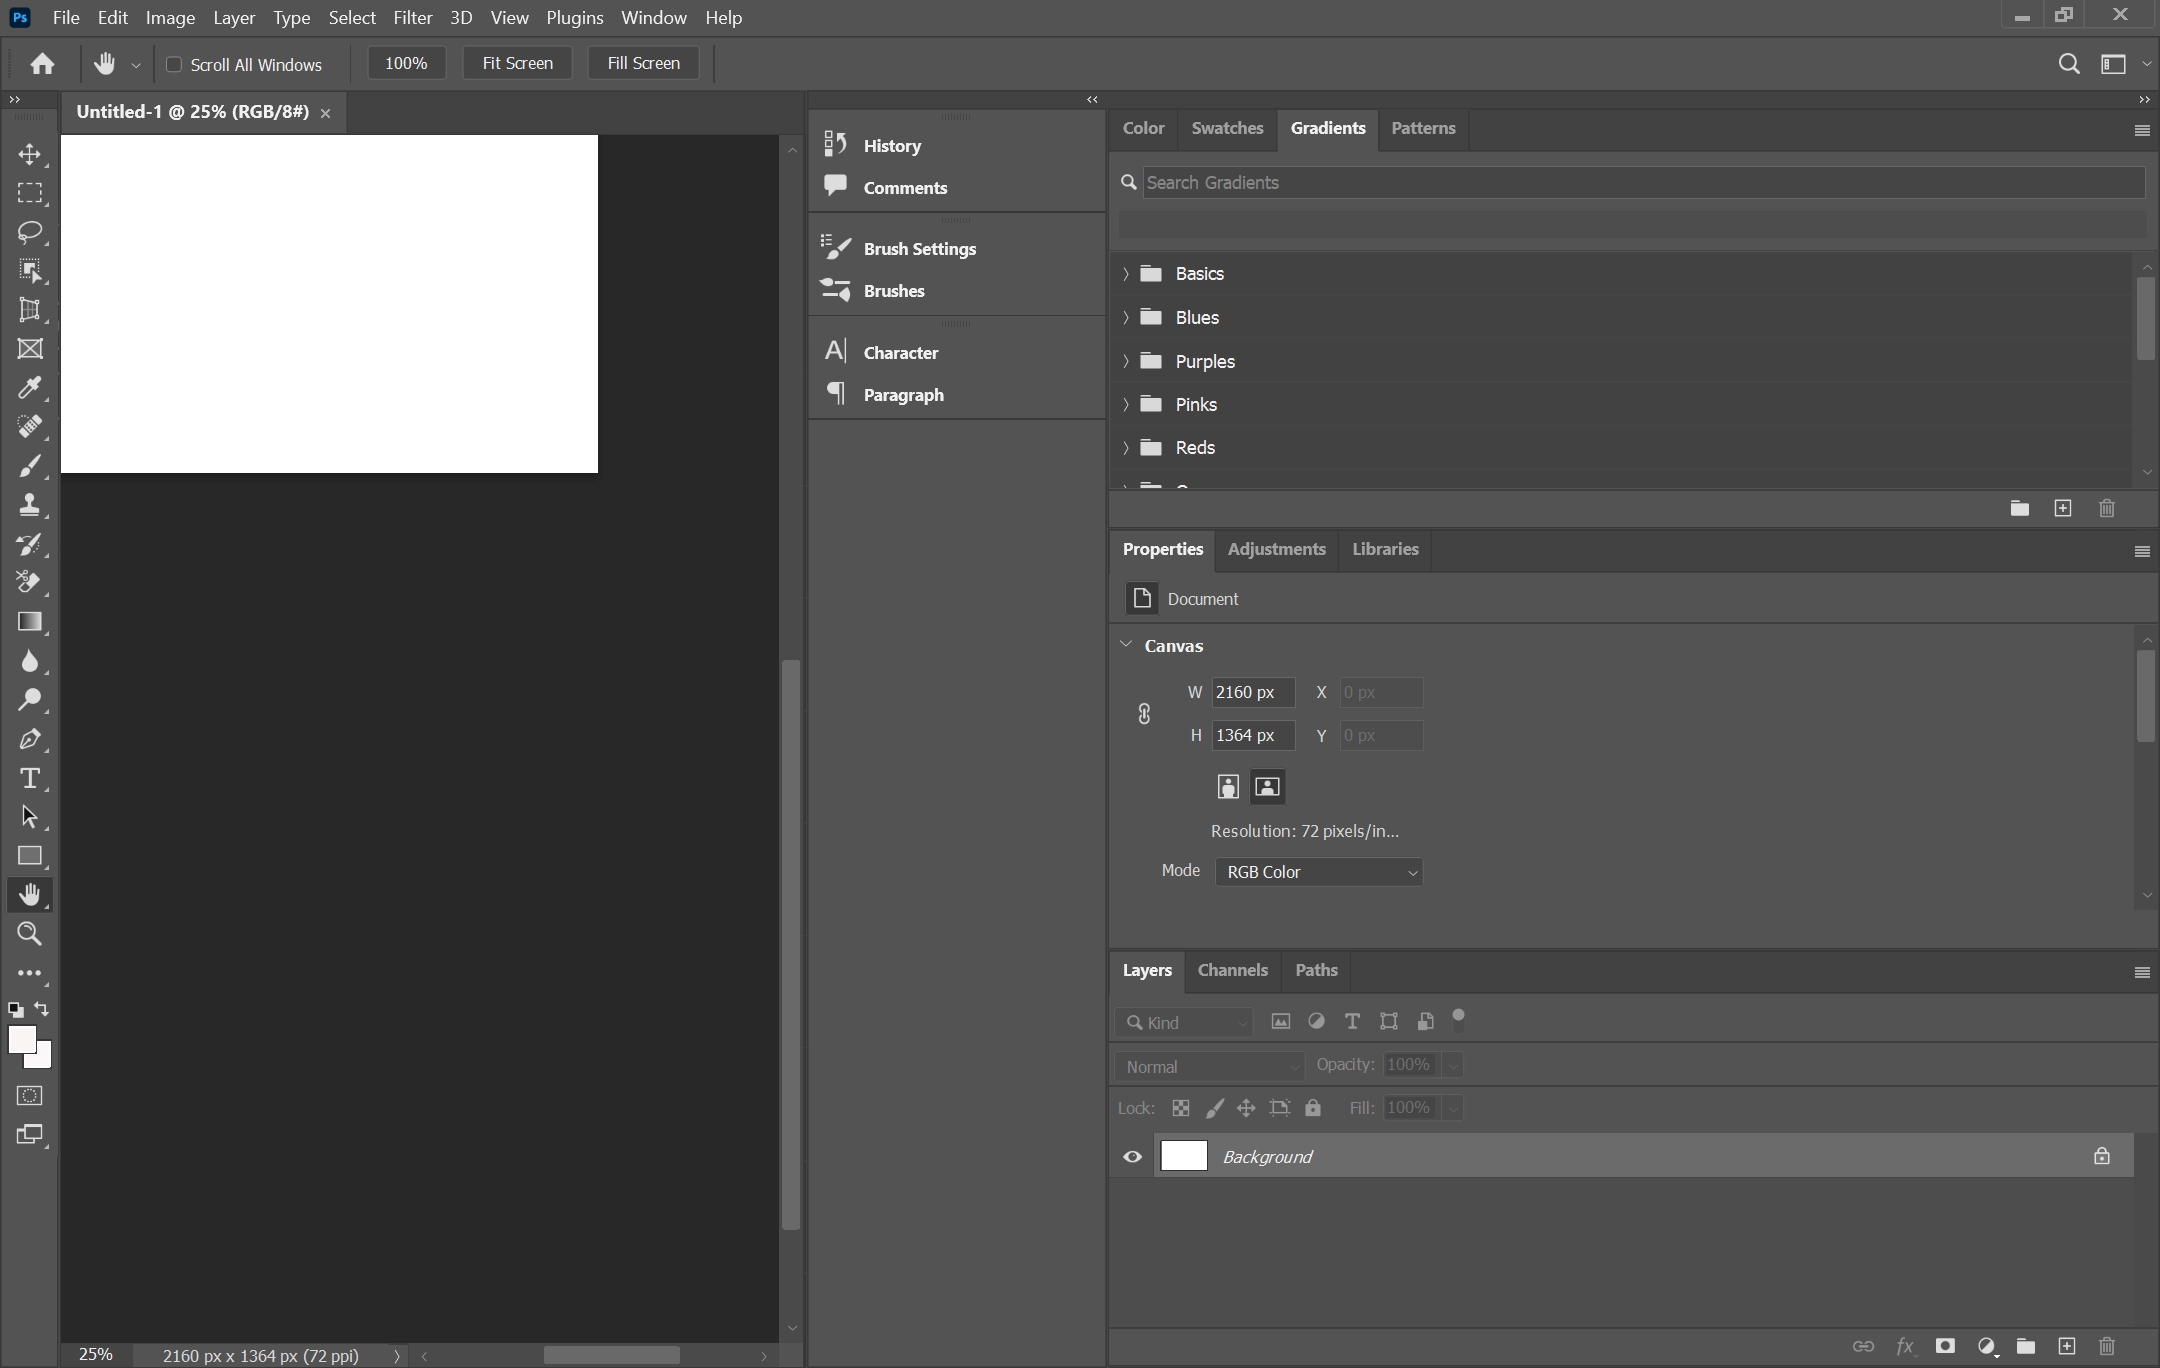Select the Zoom tool
Screen dimensions: 2160x1368
pos(30,934)
